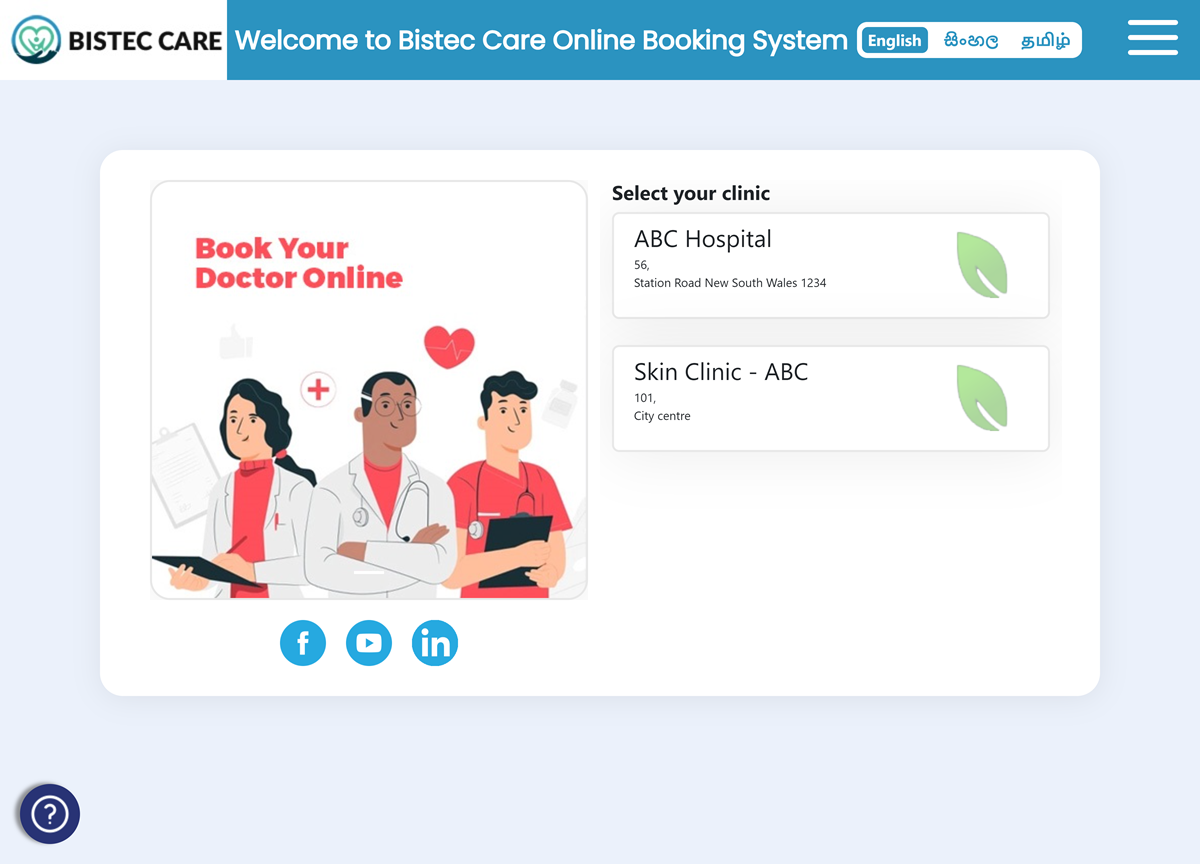Switch language to Tamil
This screenshot has width=1200, height=864.
(1045, 41)
